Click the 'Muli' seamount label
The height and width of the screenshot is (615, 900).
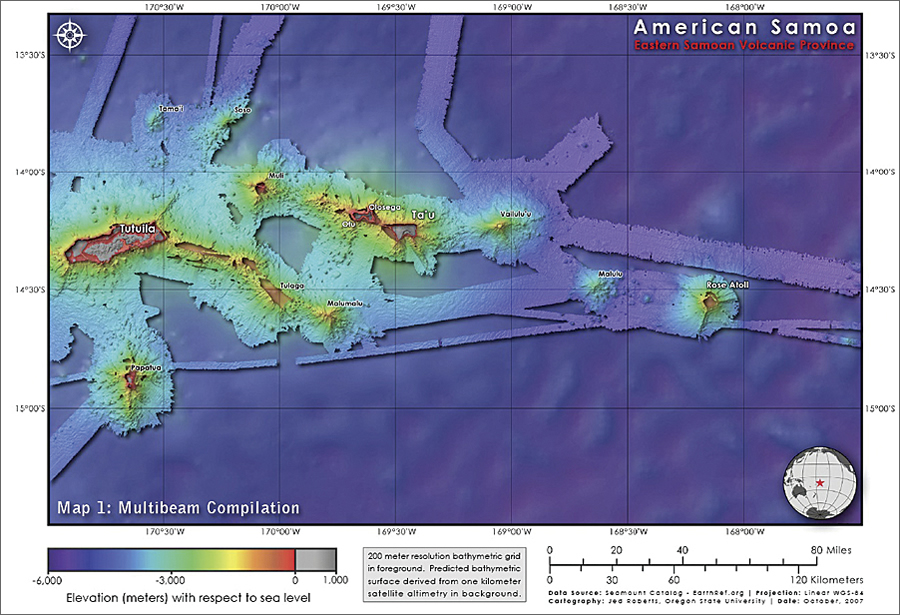[x=276, y=176]
